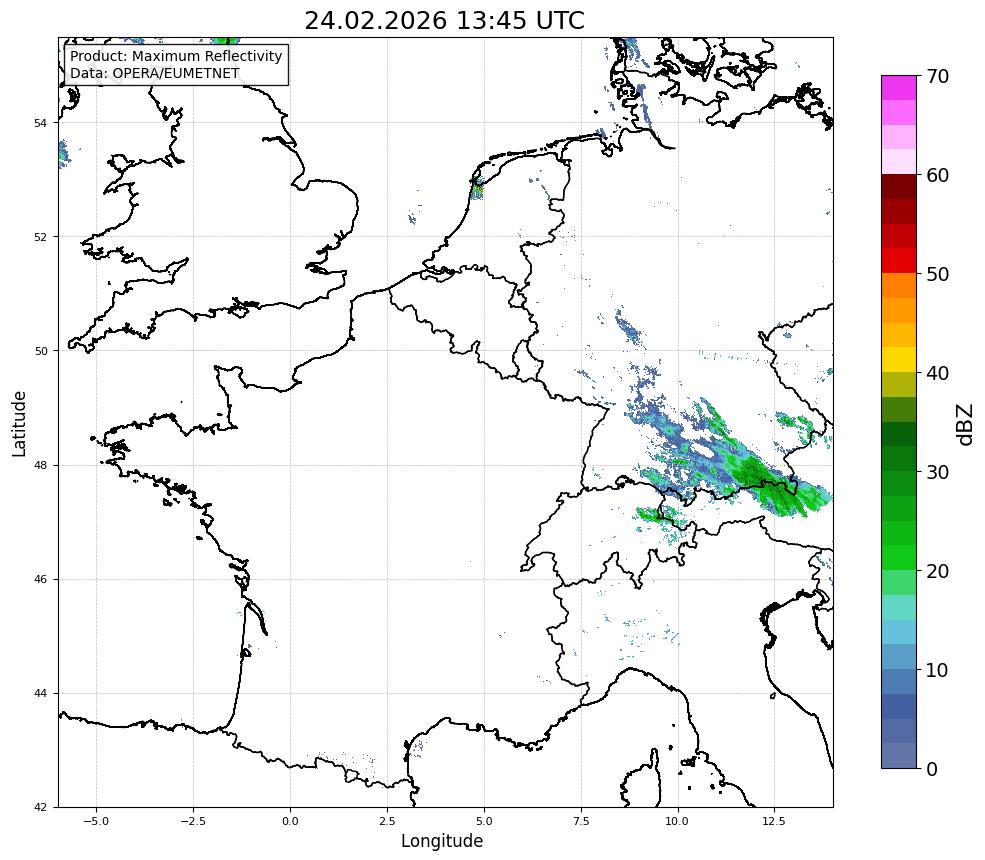Click the latitude tick label 52
This screenshot has height=860, width=985.
point(40,237)
